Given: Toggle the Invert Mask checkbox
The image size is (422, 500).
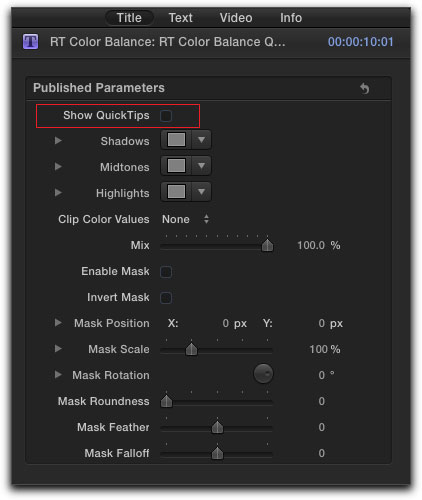Looking at the screenshot, I should coord(166,298).
